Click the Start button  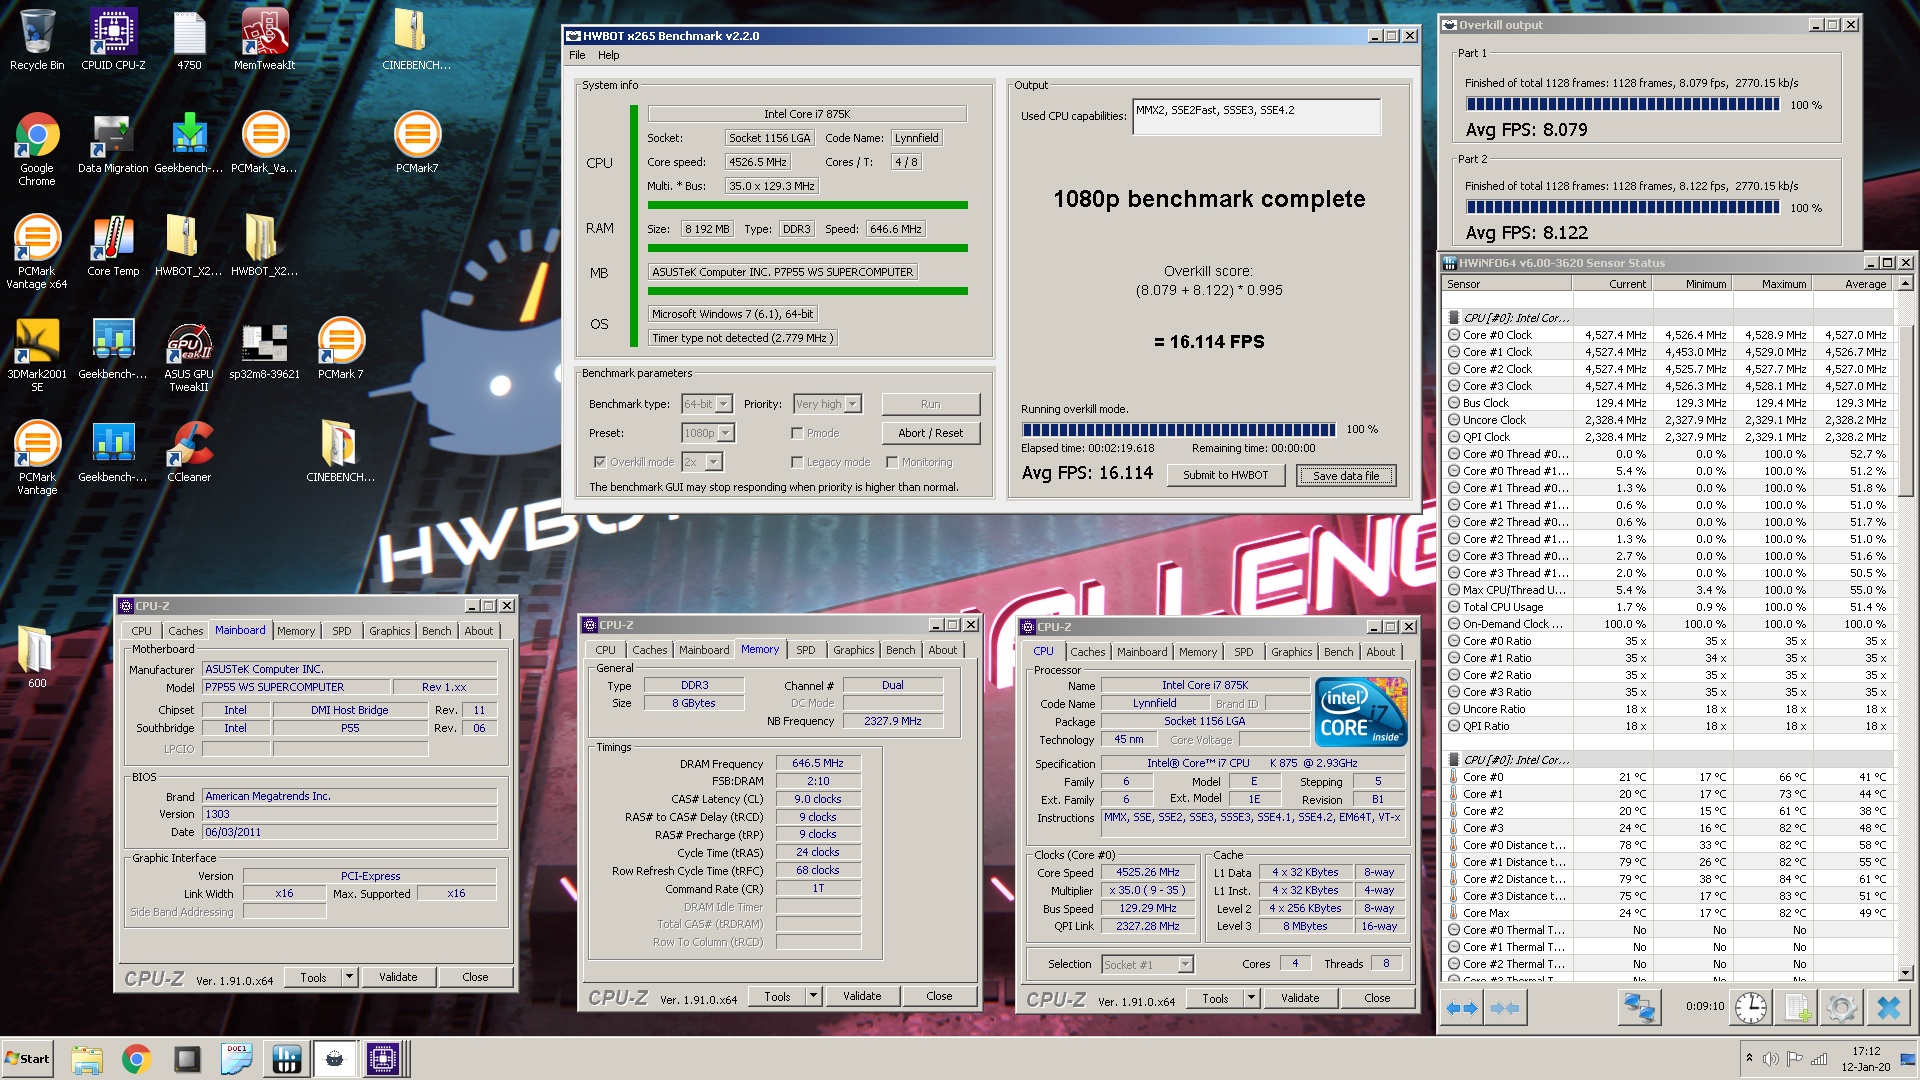click(x=28, y=1059)
